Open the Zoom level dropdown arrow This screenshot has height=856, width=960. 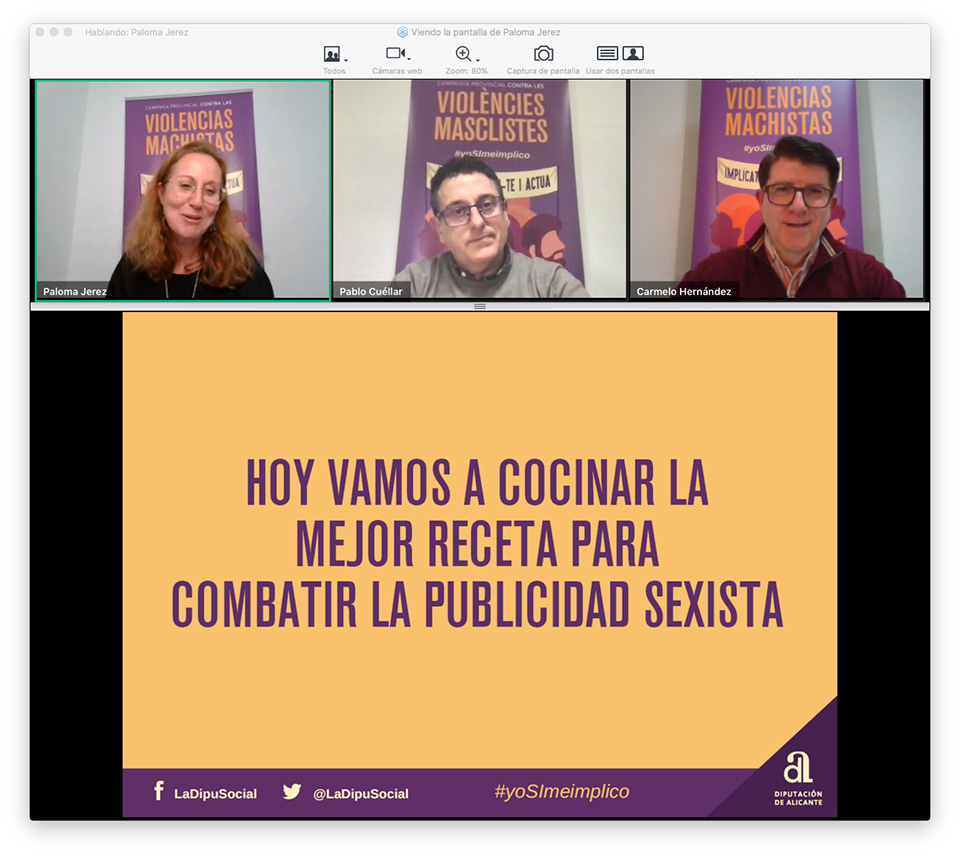477,59
